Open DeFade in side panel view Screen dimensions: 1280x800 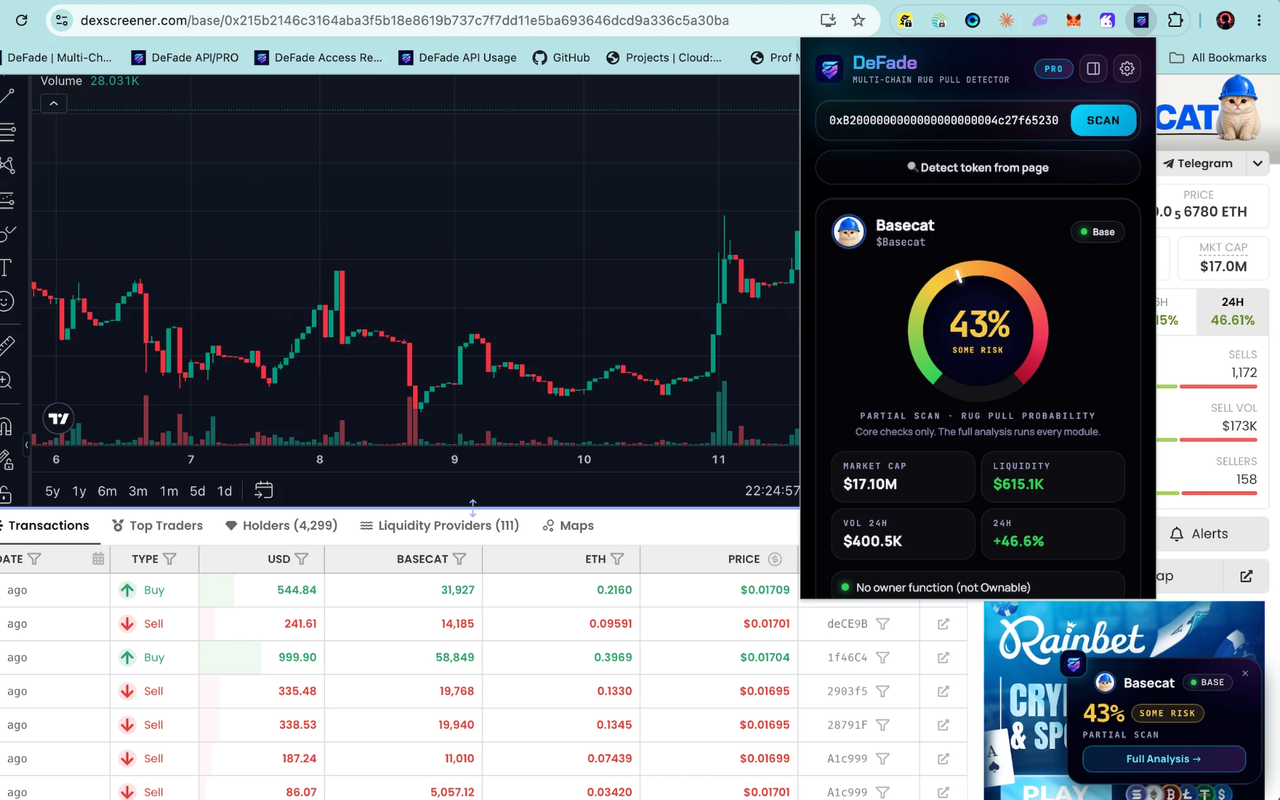(1093, 69)
